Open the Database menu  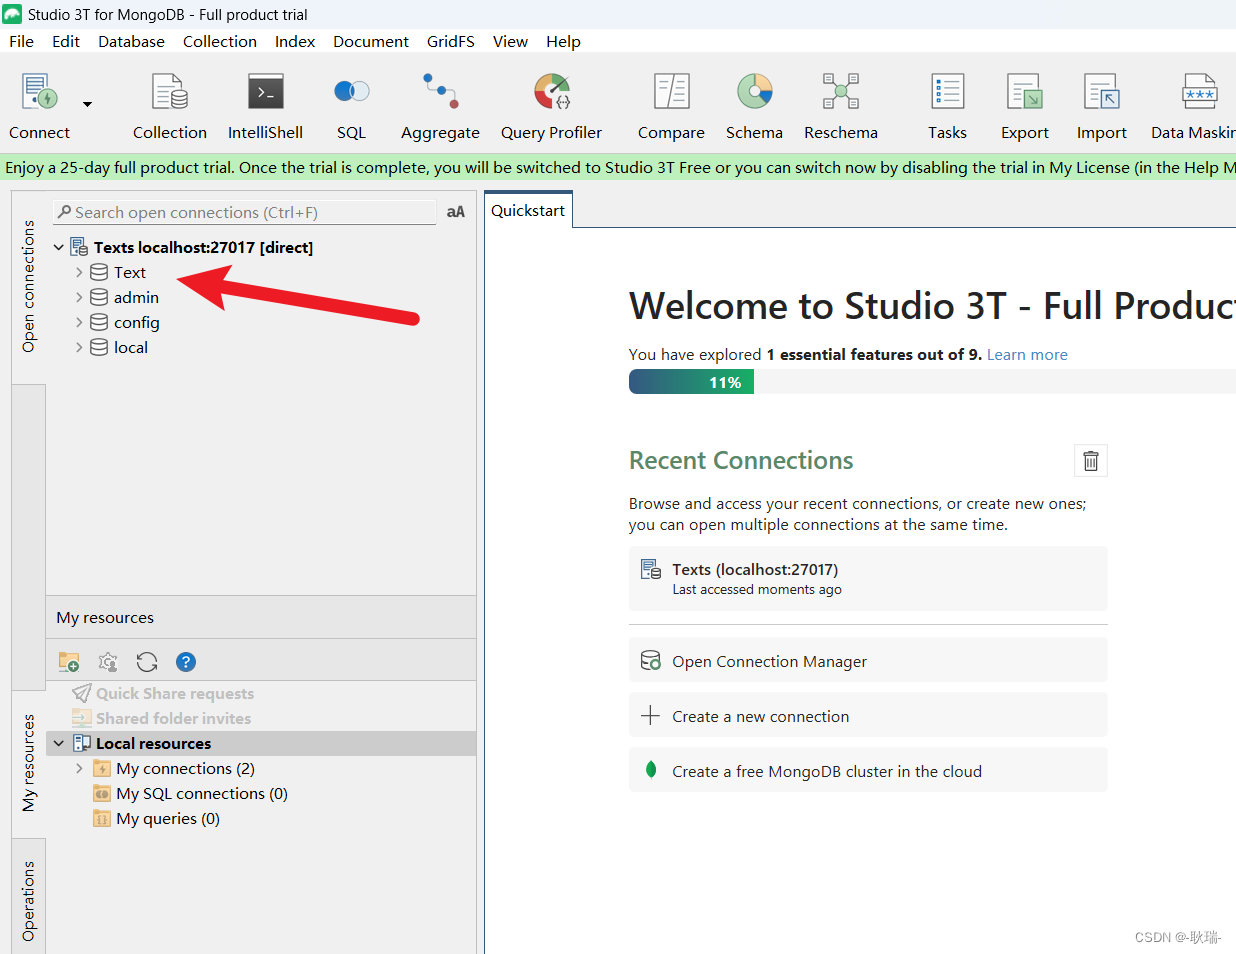click(131, 41)
